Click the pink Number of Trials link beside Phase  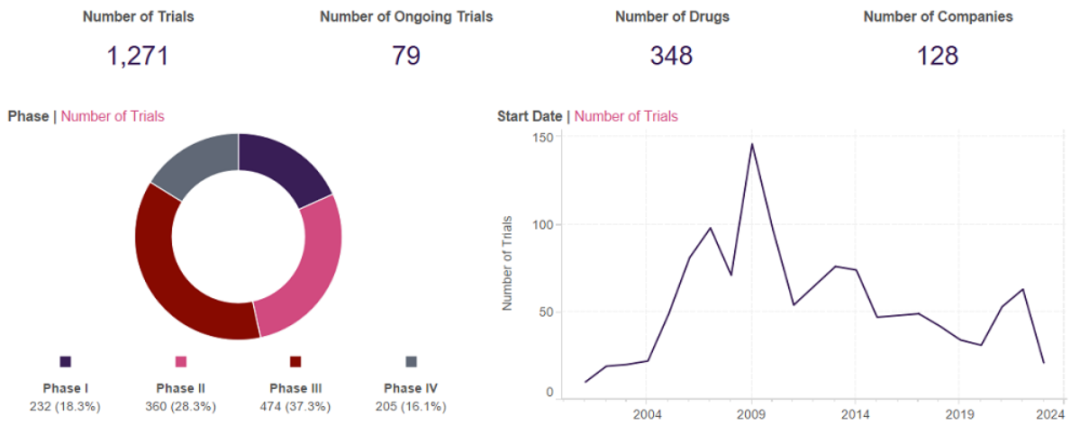[x=113, y=116]
